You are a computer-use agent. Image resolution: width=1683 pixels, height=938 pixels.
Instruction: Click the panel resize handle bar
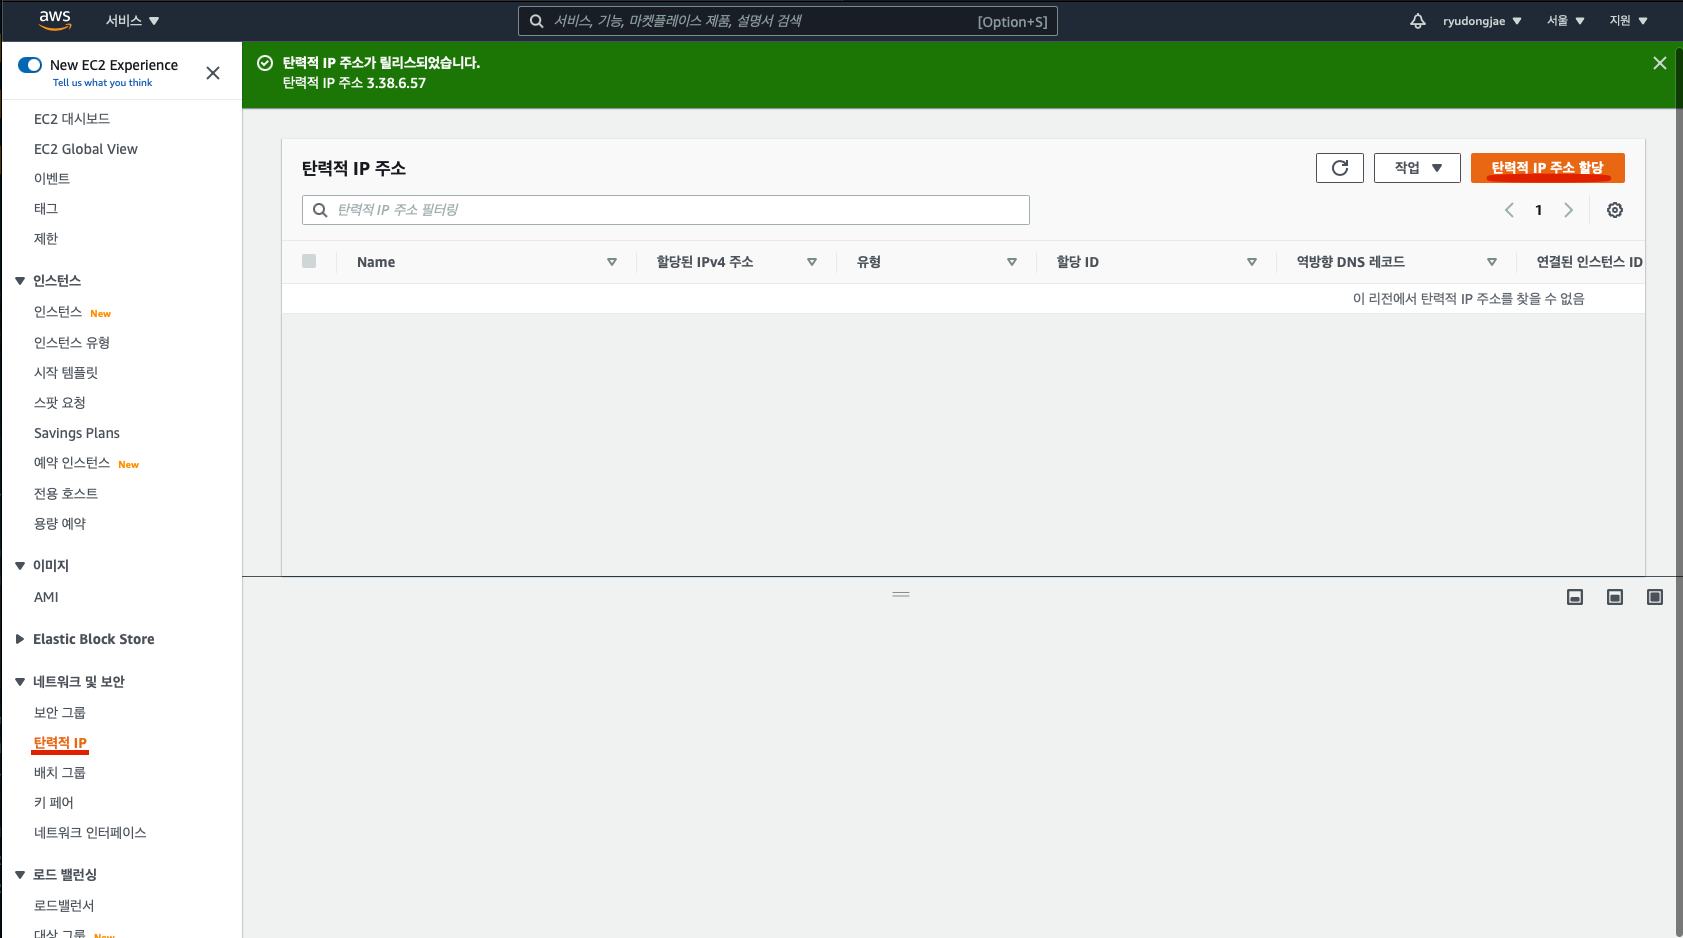901,594
